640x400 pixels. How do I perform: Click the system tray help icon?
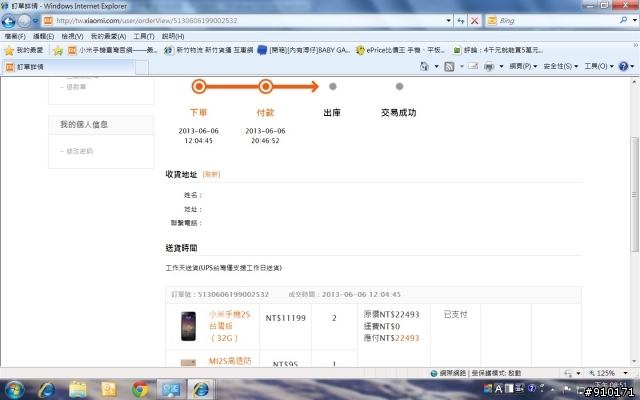(531, 388)
